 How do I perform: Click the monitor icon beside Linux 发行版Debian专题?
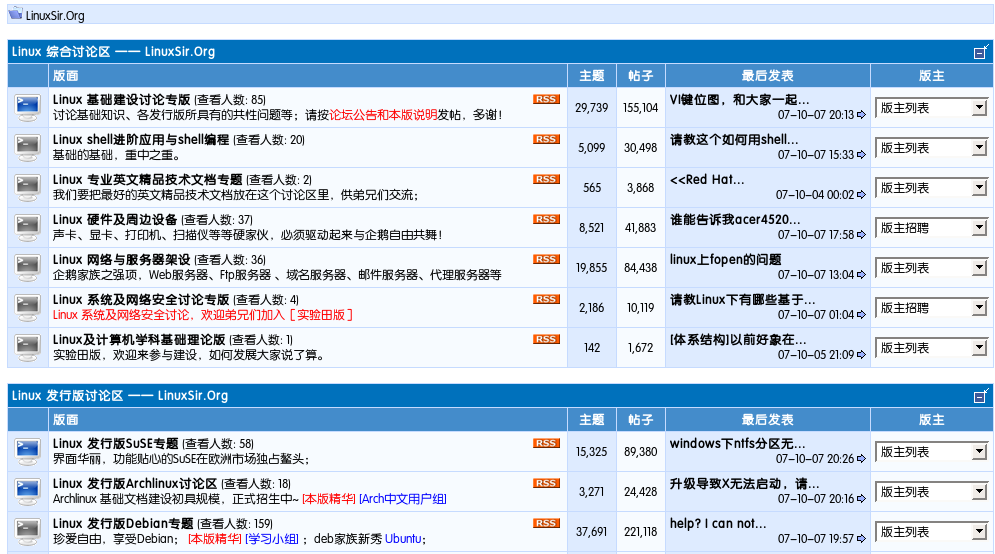[28, 532]
